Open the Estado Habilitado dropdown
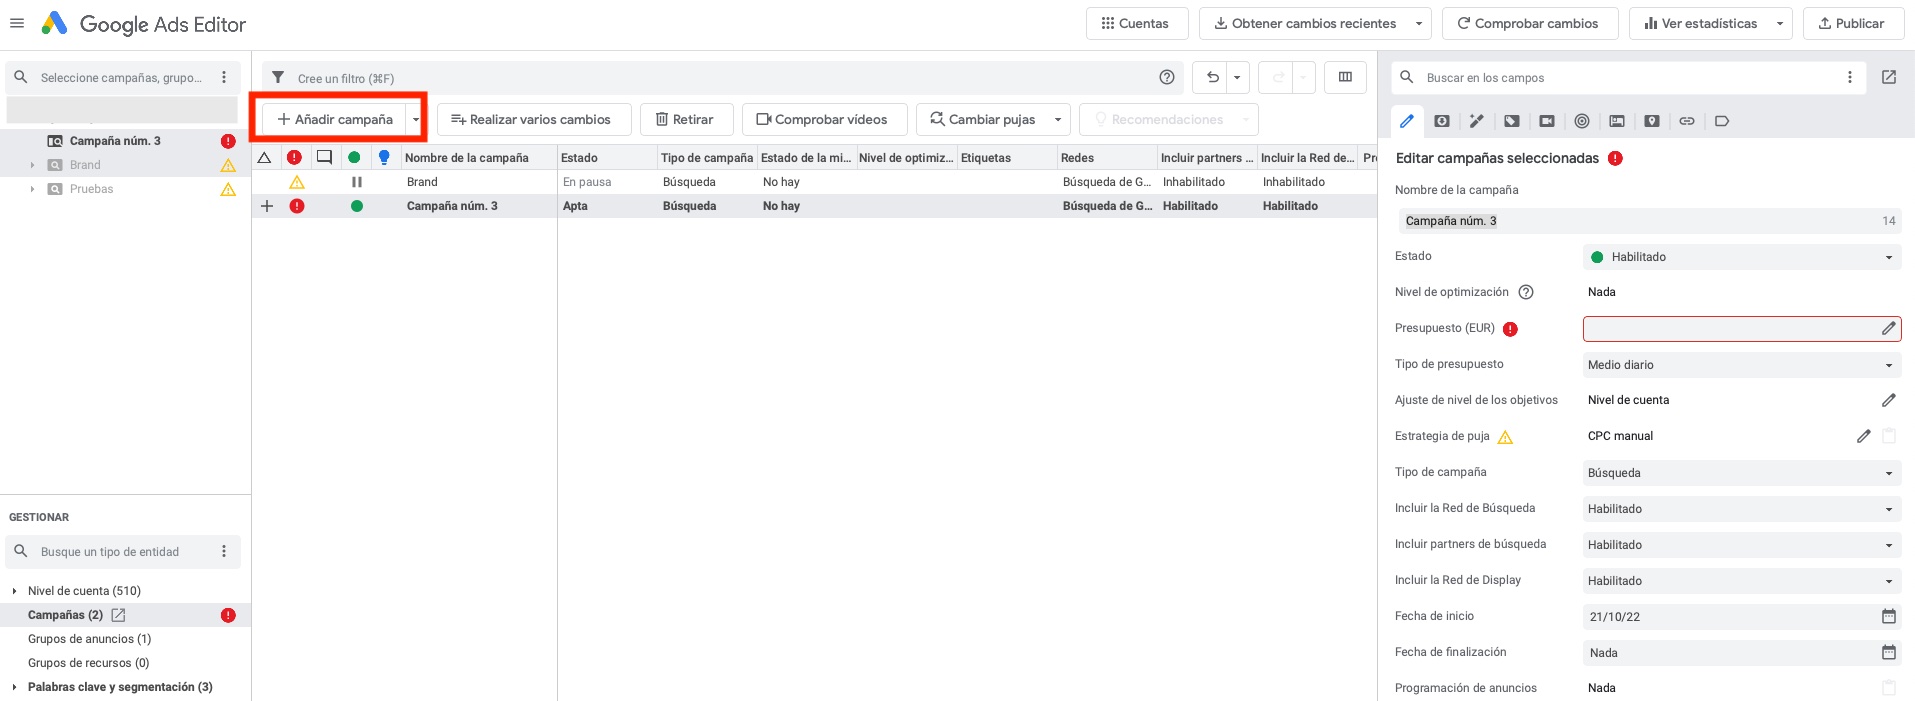The height and width of the screenshot is (701, 1915). (1741, 257)
